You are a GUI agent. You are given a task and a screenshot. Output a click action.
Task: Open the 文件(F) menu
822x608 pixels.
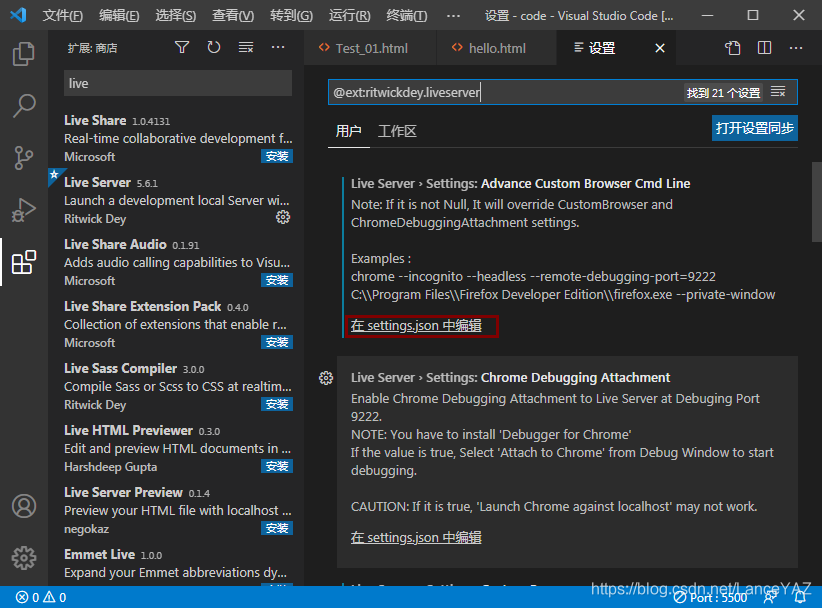click(62, 16)
